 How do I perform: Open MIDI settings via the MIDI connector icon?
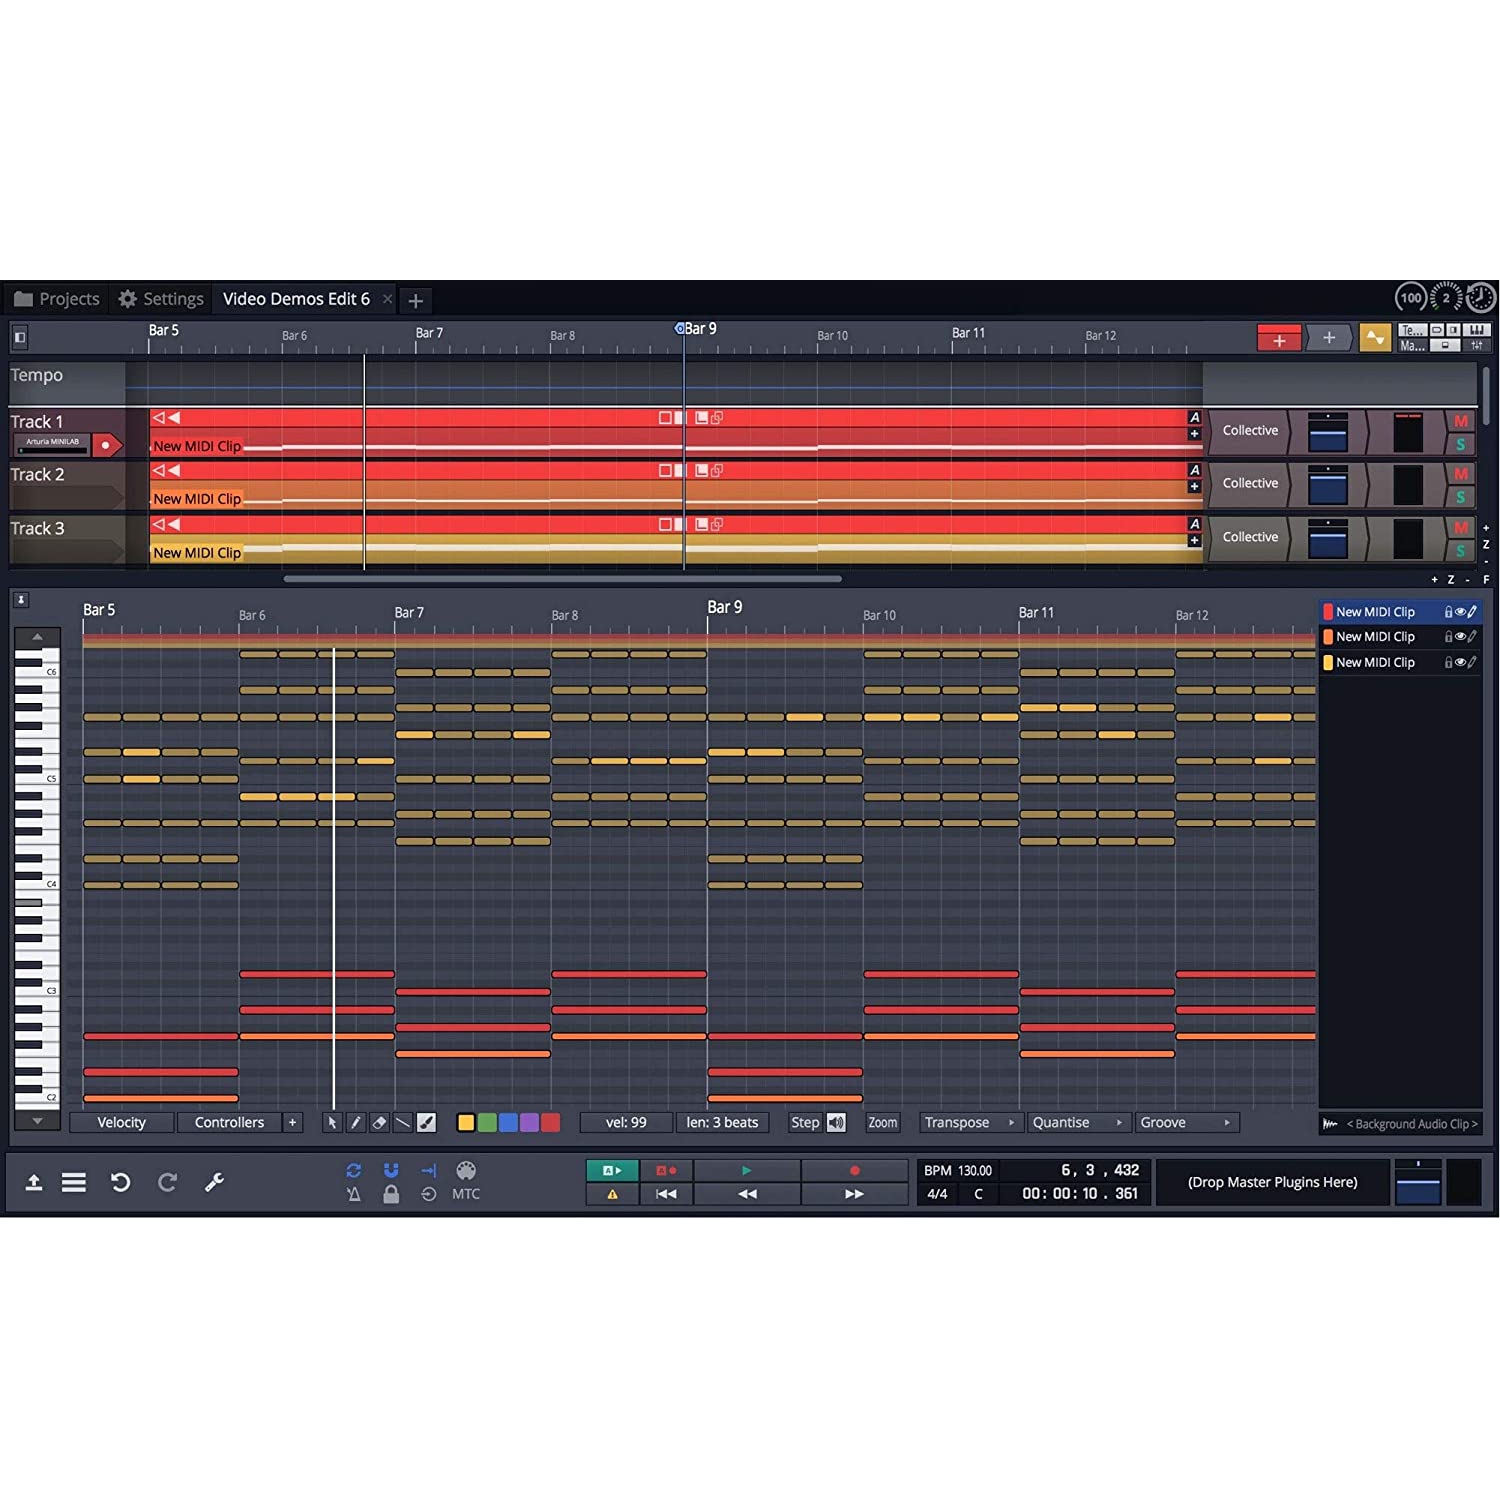[x=466, y=1170]
